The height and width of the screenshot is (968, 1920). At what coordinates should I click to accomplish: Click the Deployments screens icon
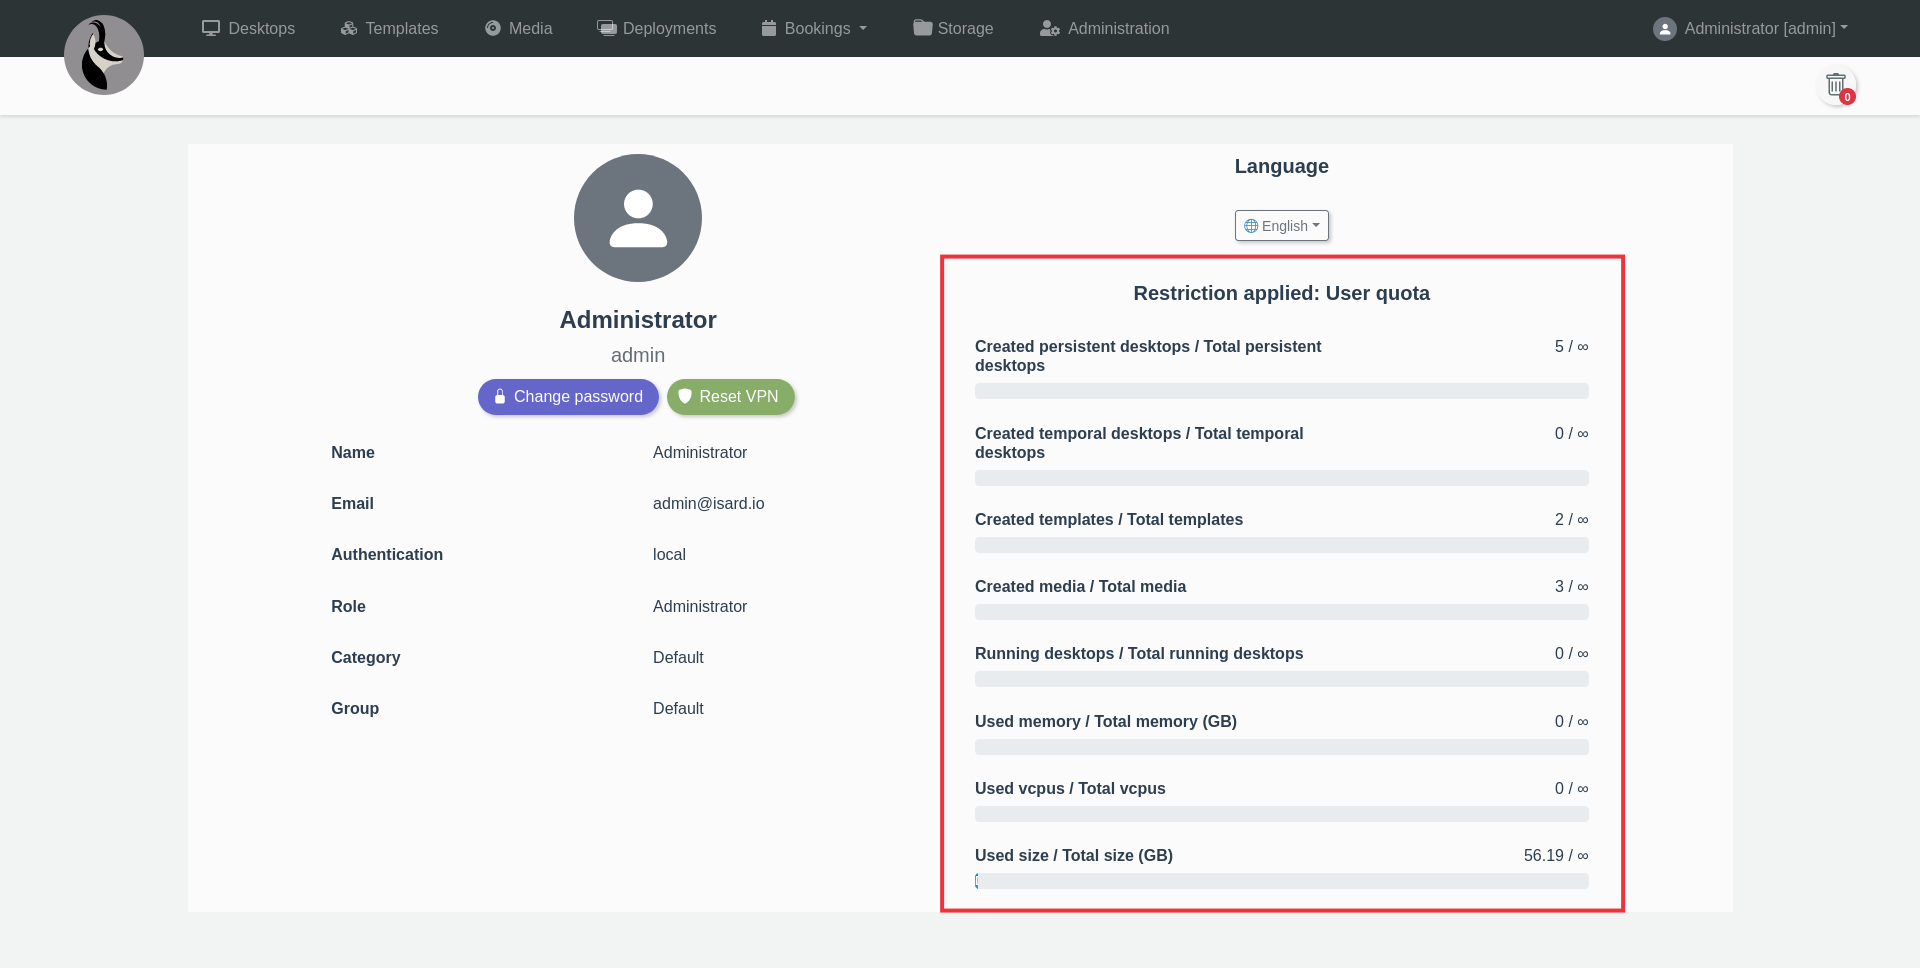tap(606, 28)
